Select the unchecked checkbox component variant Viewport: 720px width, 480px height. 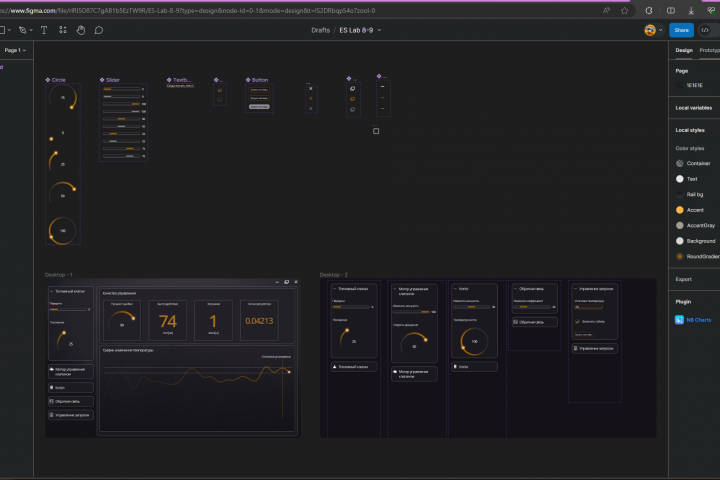219,99
